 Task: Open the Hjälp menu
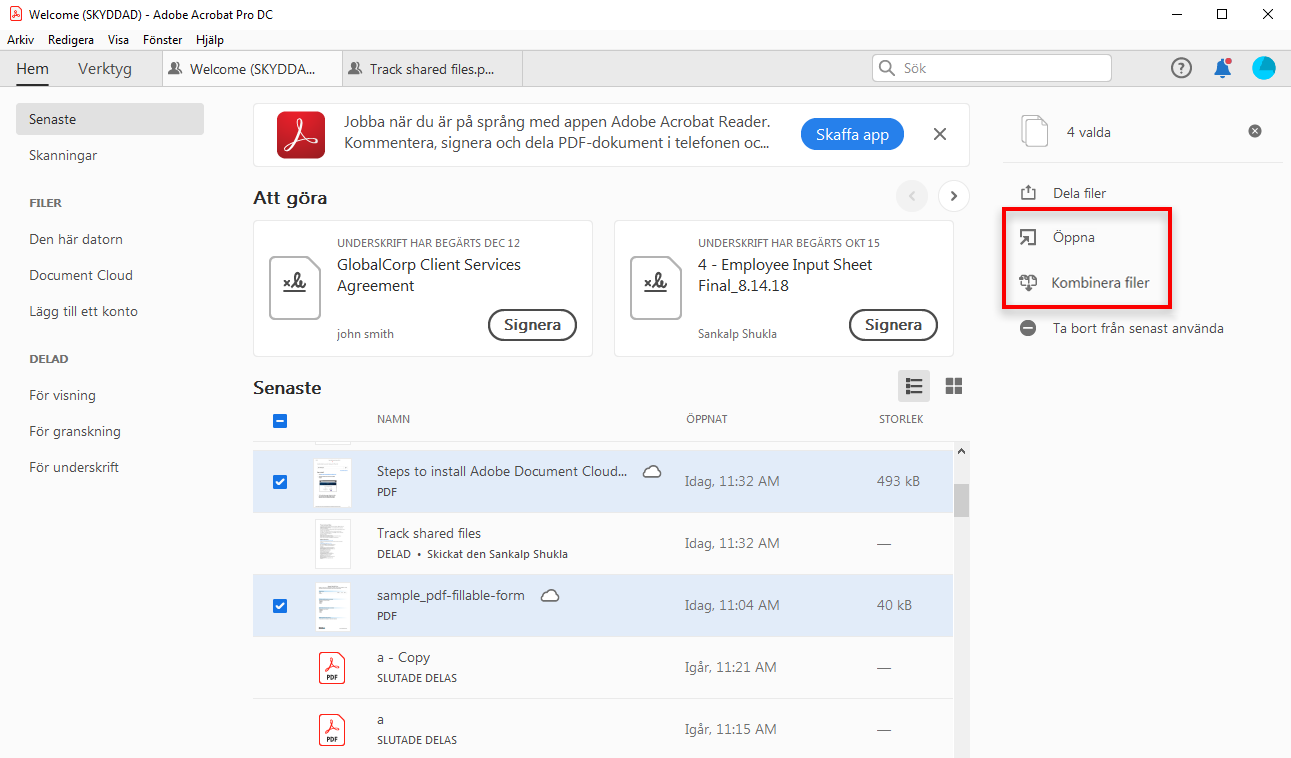pyautogui.click(x=210, y=40)
